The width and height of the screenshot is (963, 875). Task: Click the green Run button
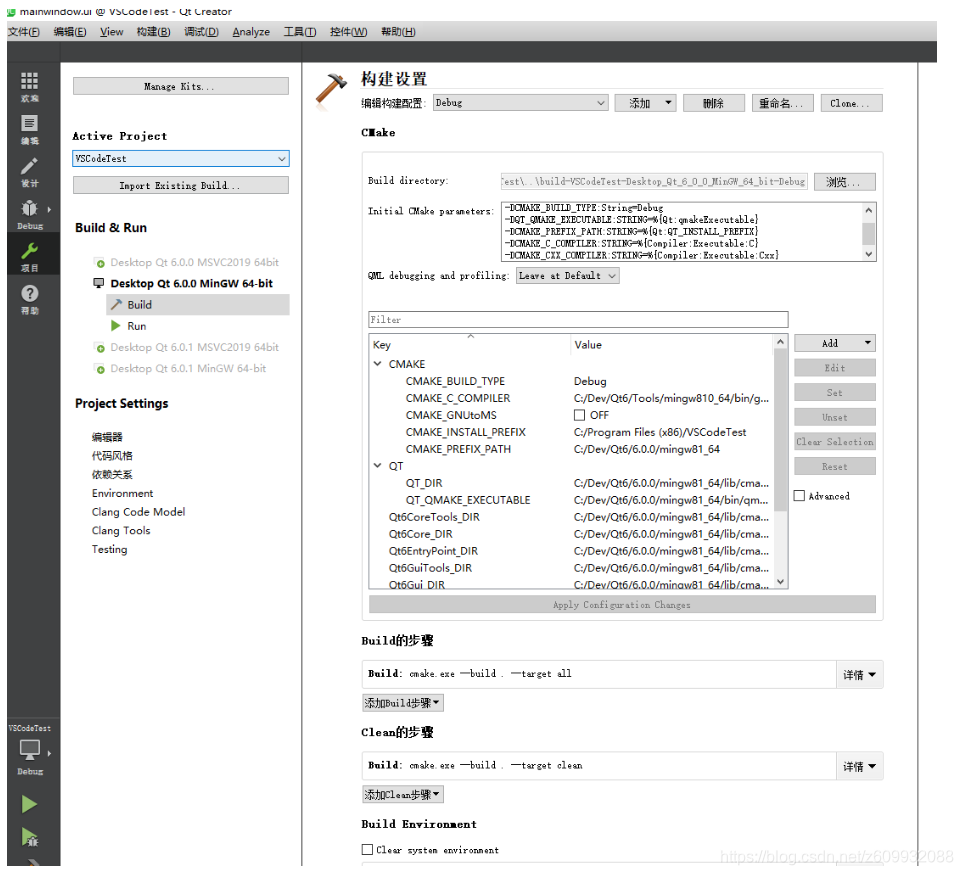(x=29, y=804)
